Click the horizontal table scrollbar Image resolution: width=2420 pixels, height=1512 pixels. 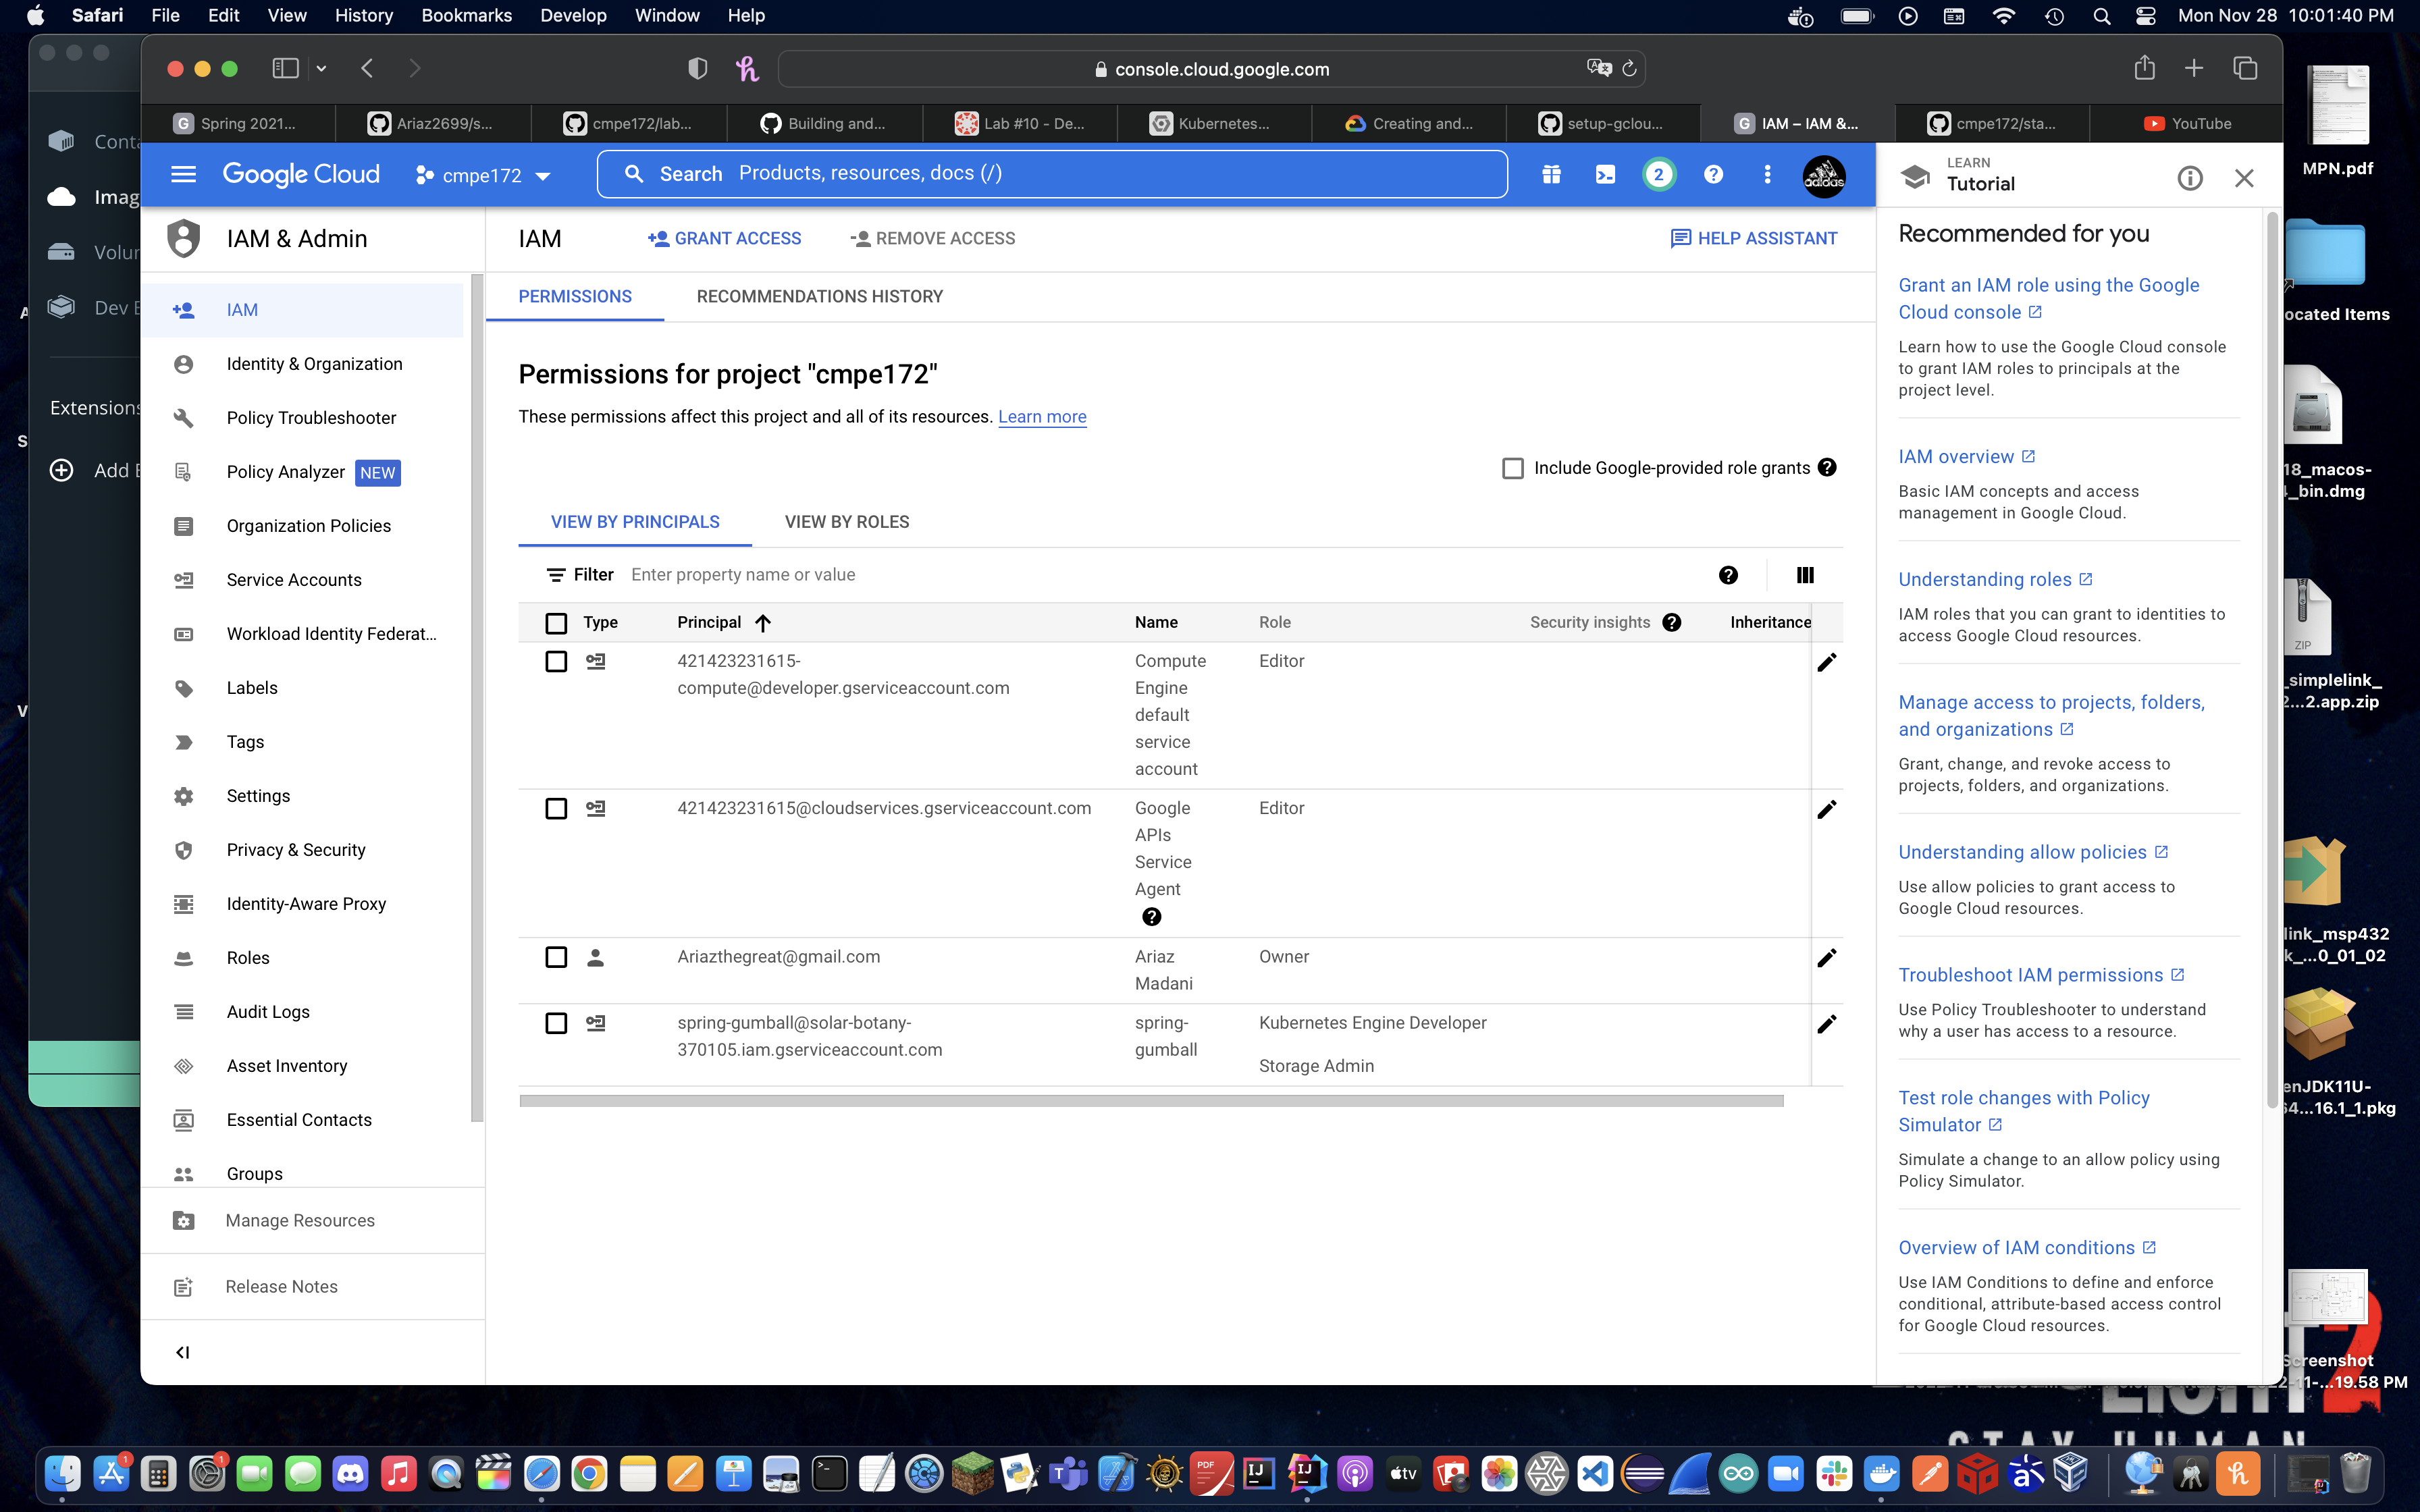pyautogui.click(x=1151, y=1101)
